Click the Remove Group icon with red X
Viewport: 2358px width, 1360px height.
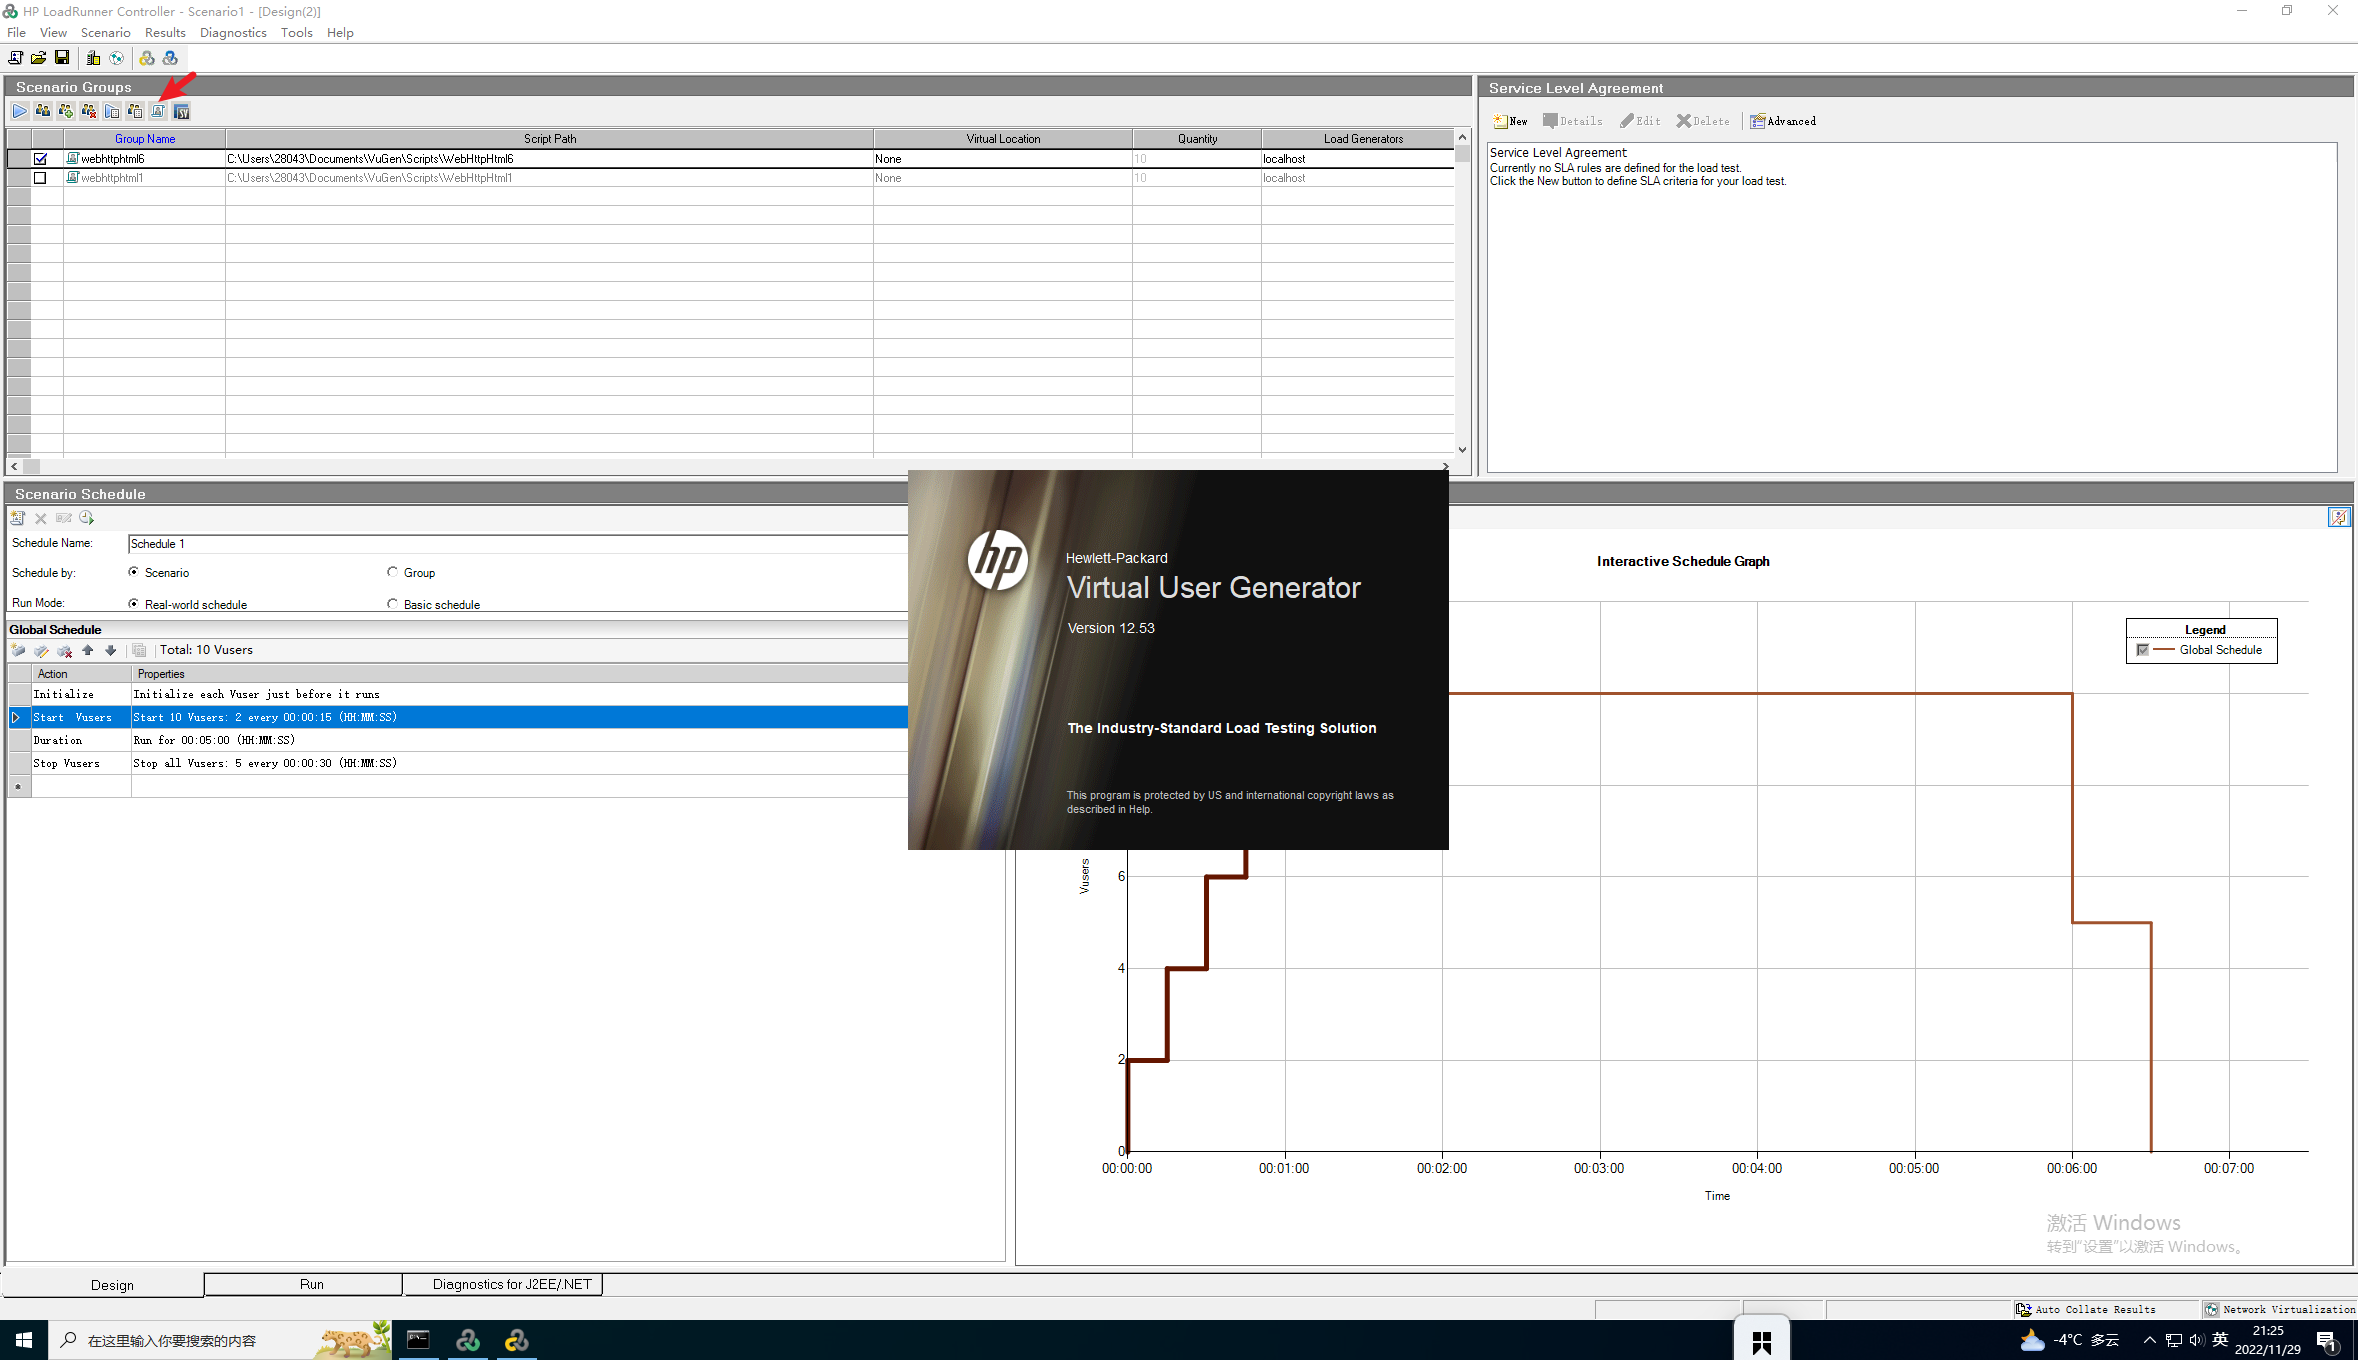pyautogui.click(x=89, y=111)
